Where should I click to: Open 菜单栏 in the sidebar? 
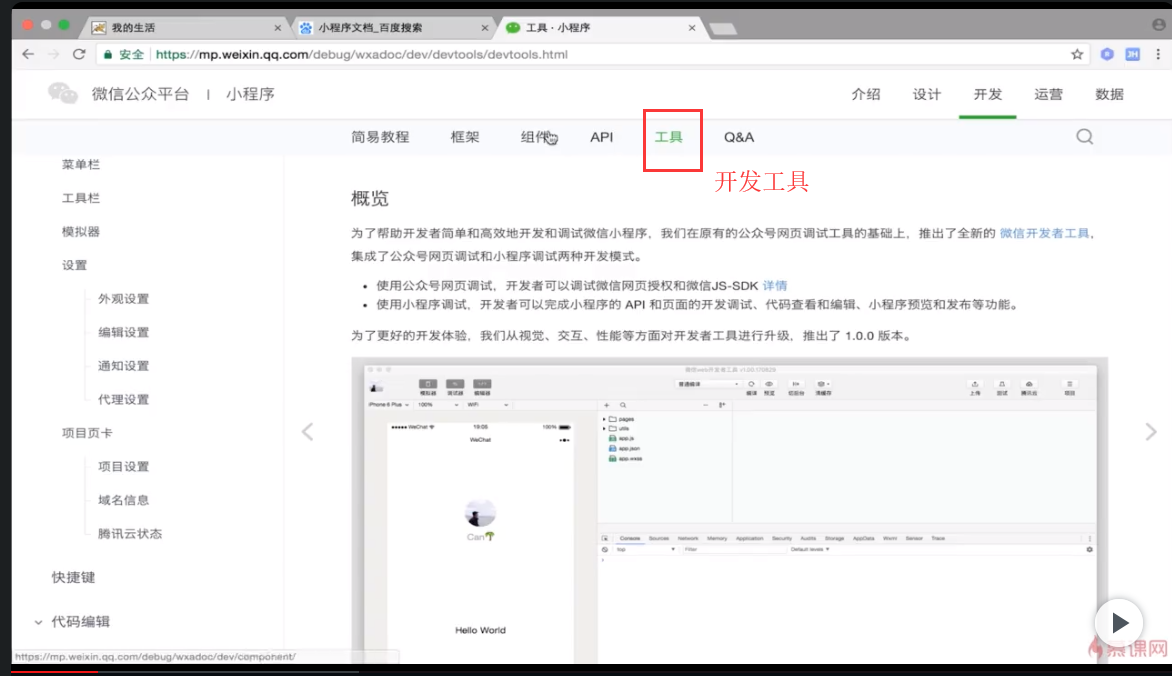pos(81,165)
